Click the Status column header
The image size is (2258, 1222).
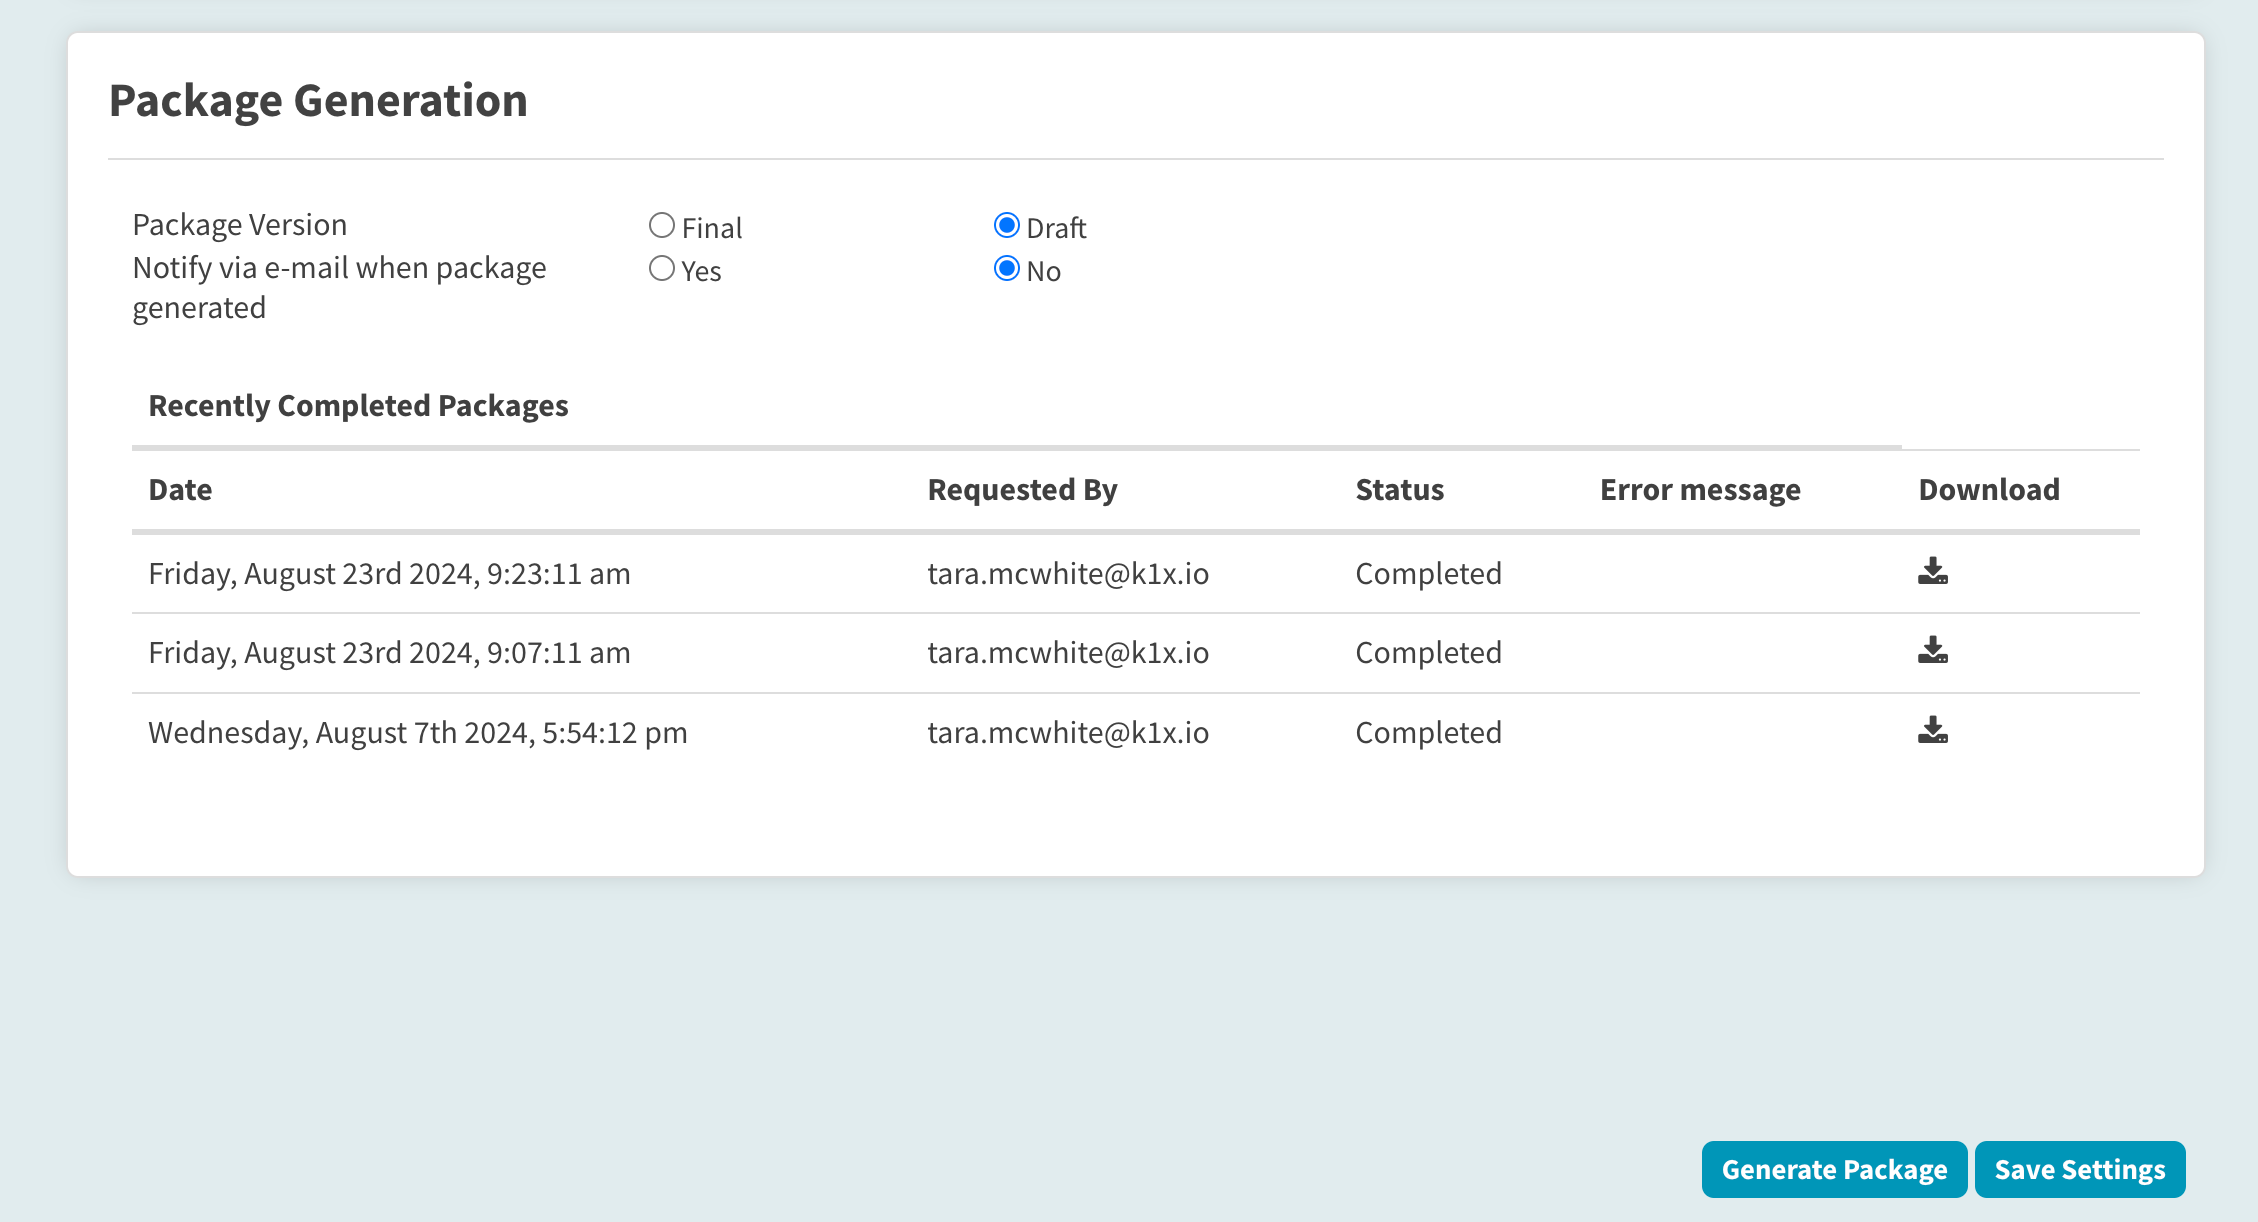1399,490
